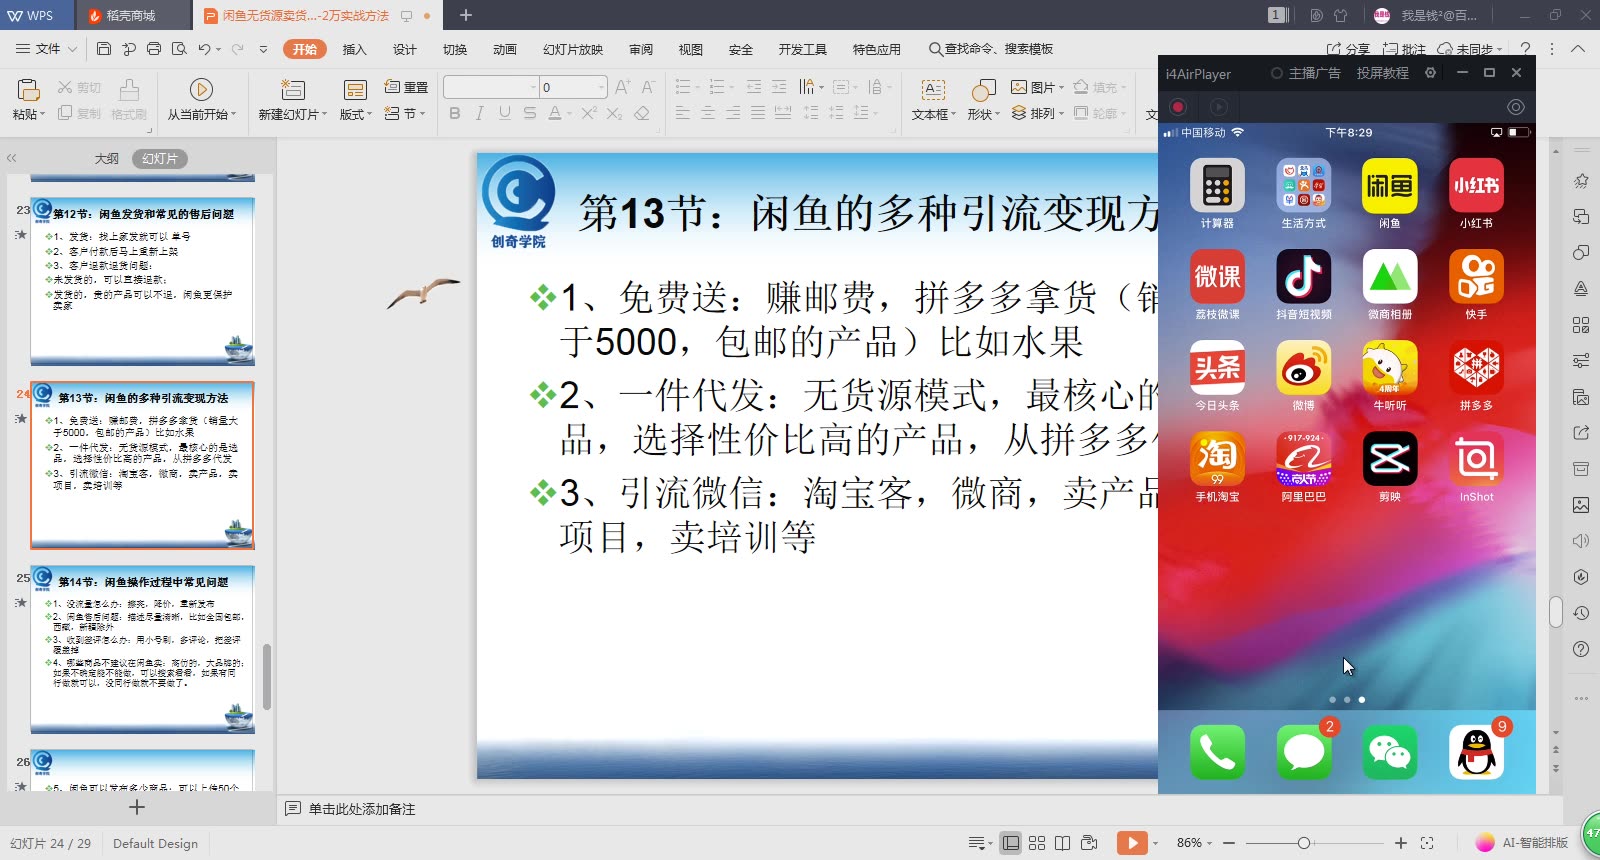Click the 分享 share button

click(1348, 49)
